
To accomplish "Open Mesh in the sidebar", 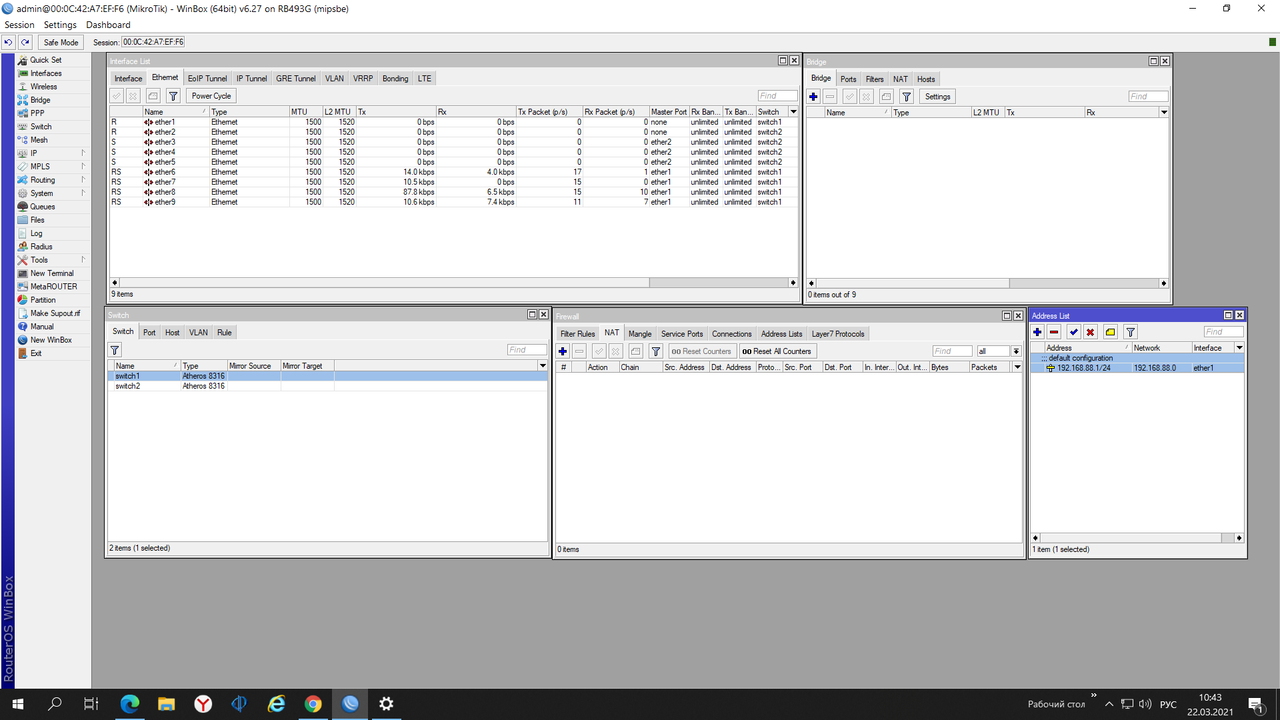I will [39, 140].
